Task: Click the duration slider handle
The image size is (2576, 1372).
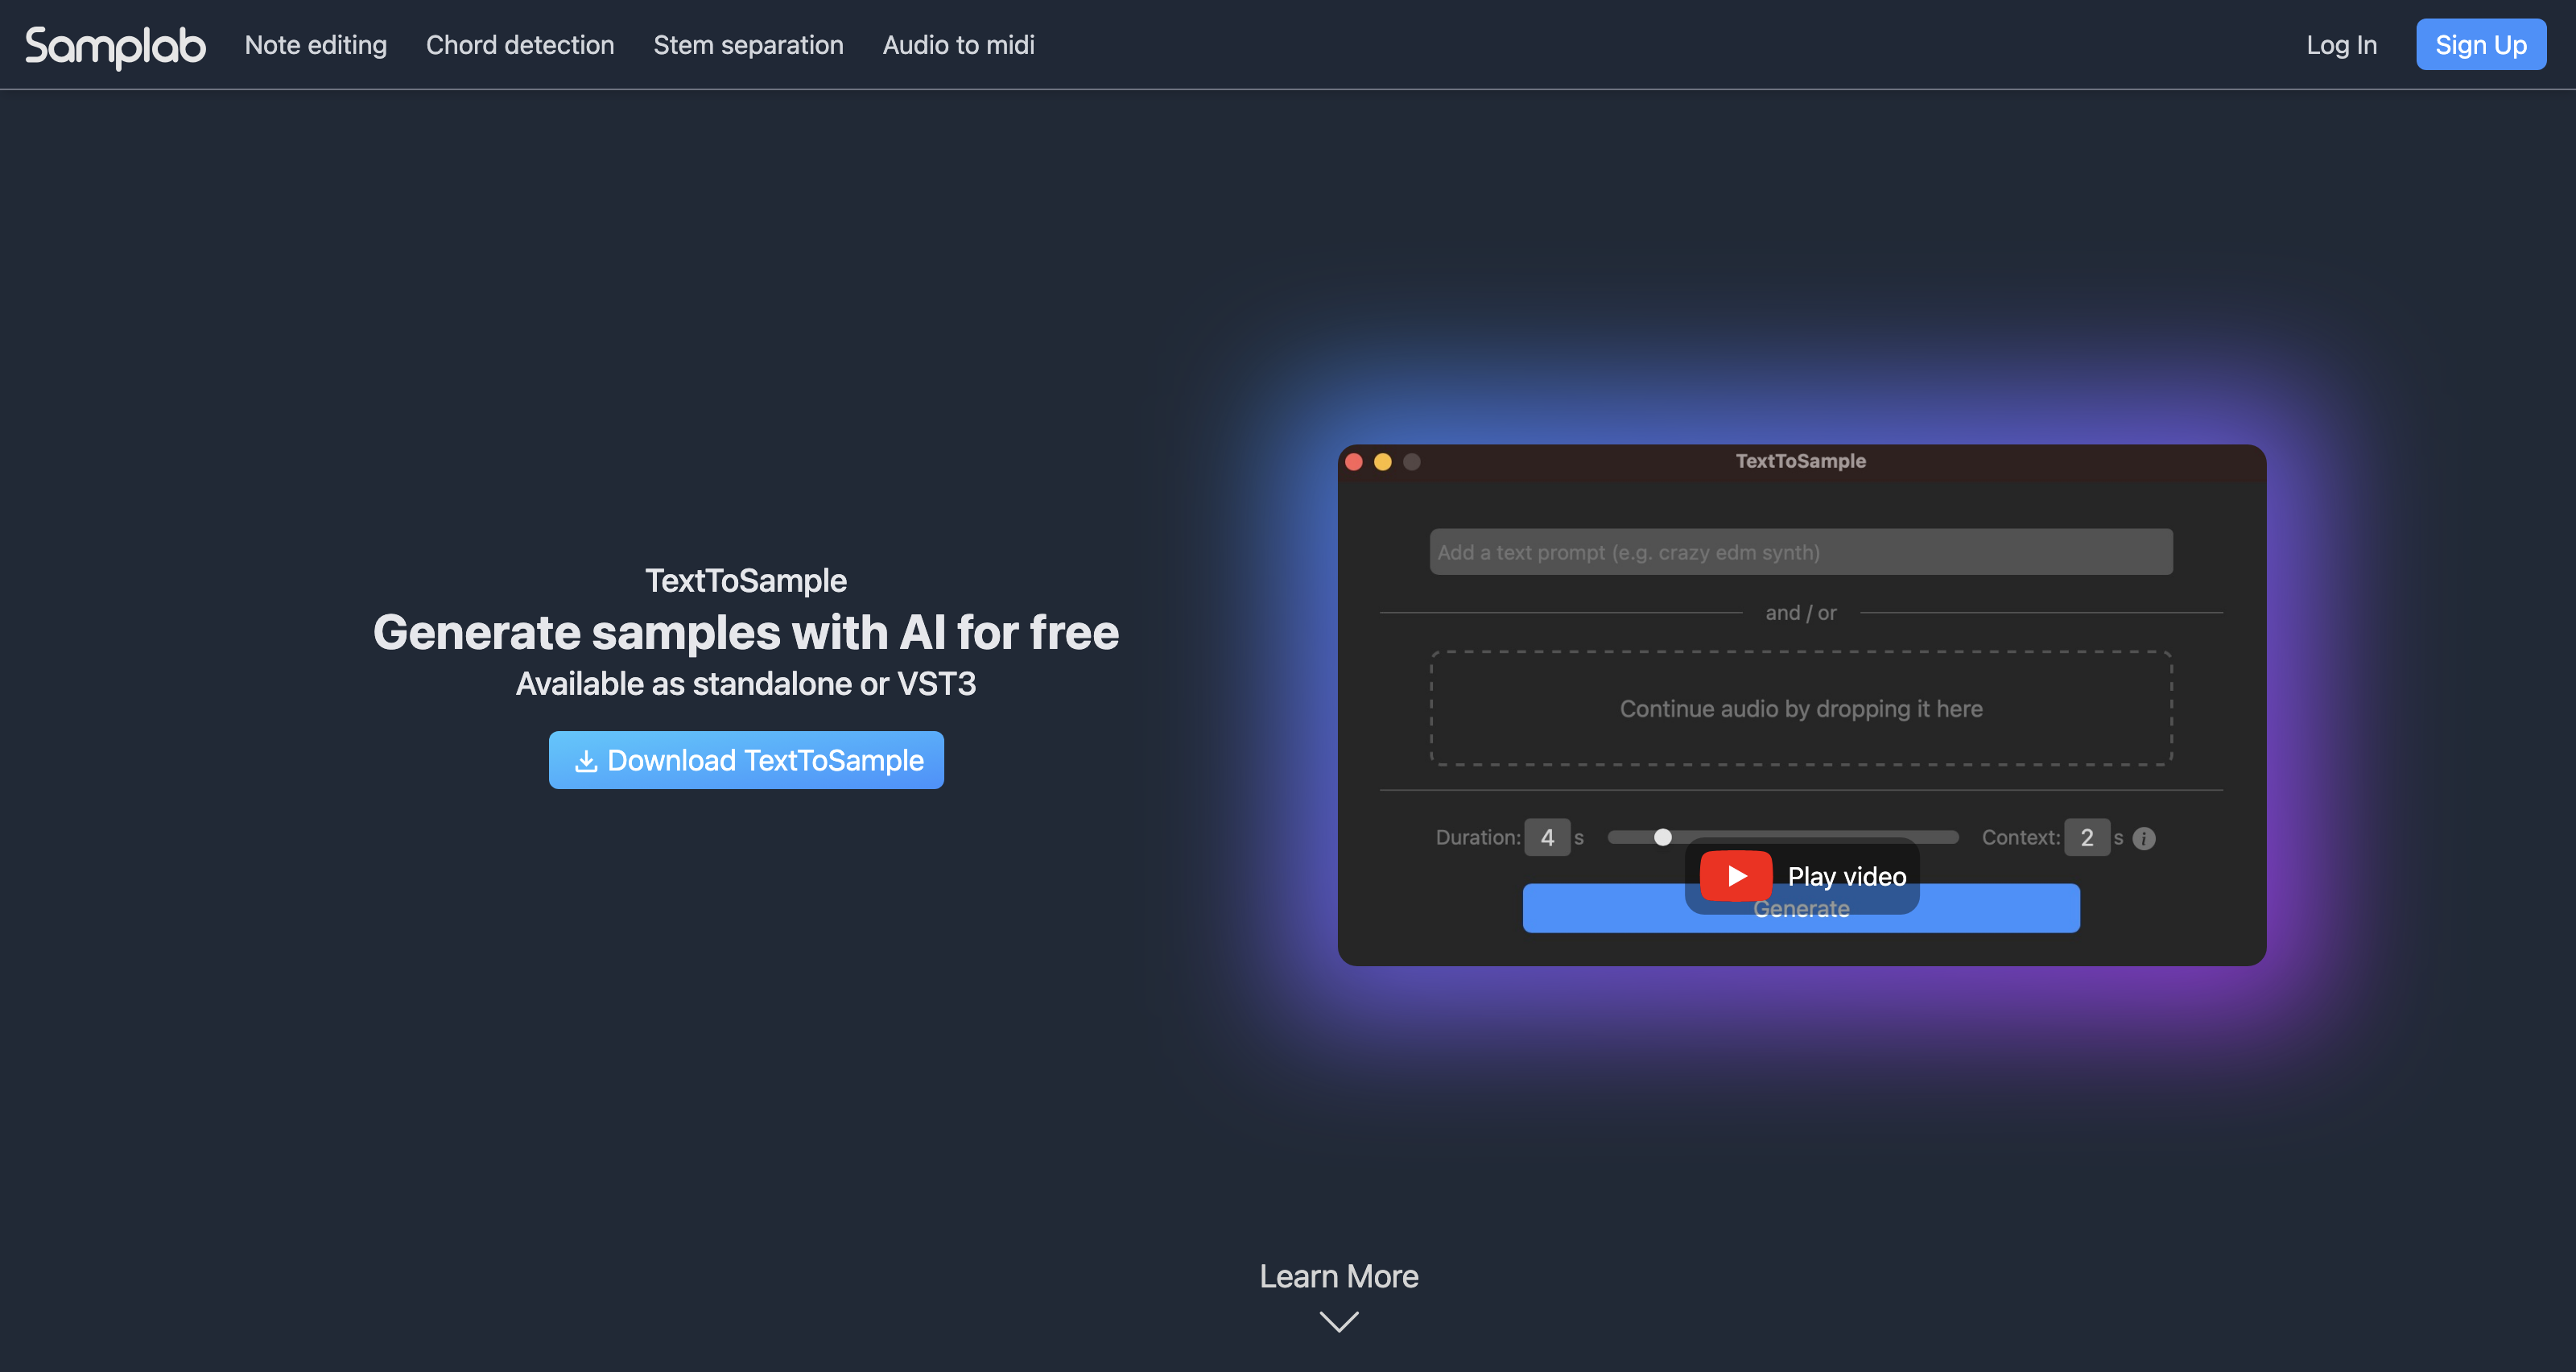Action: [1663, 837]
